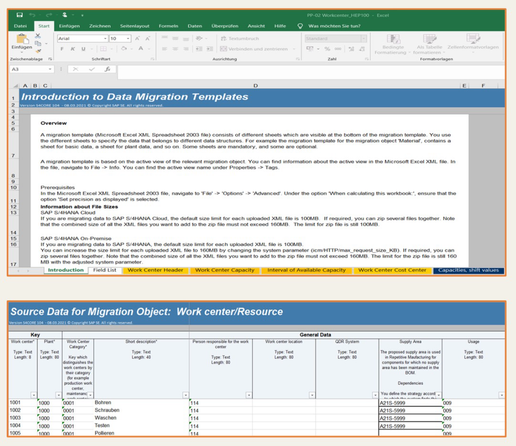516x446 pixels.
Task: Open the Work Center Cost Center sheet tab
Action: (392, 270)
